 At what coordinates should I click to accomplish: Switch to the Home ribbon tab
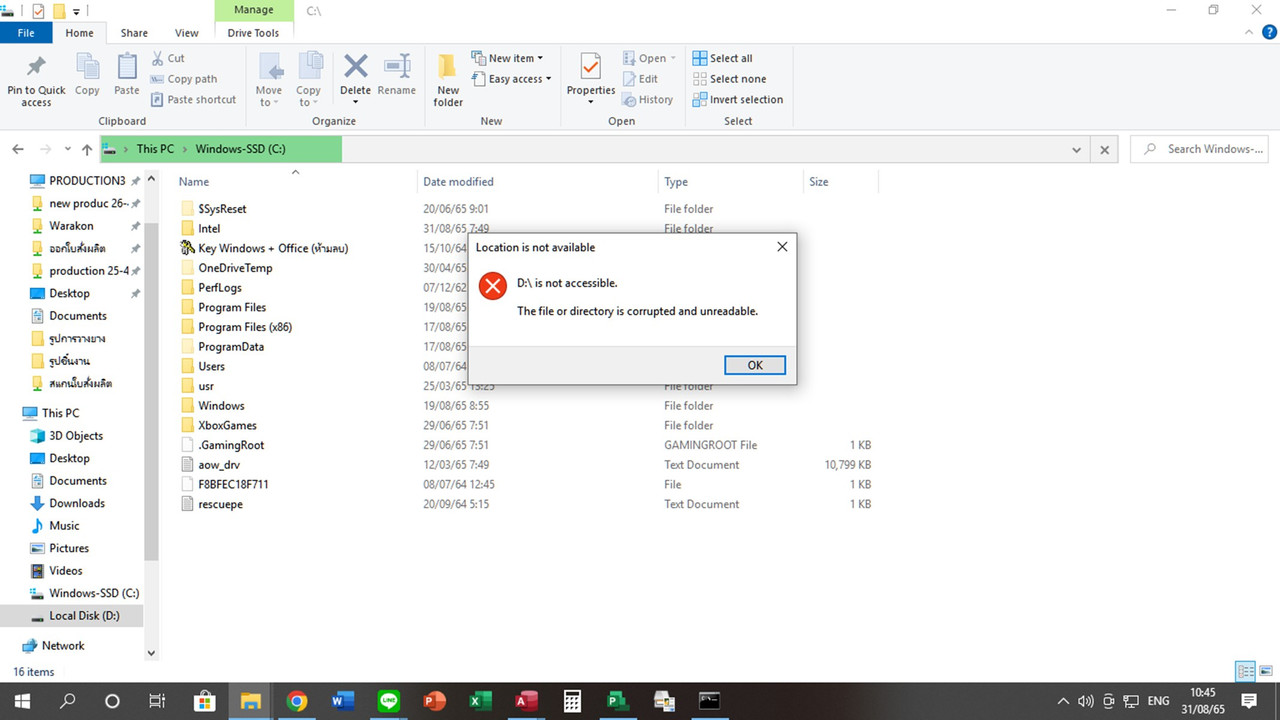[79, 33]
